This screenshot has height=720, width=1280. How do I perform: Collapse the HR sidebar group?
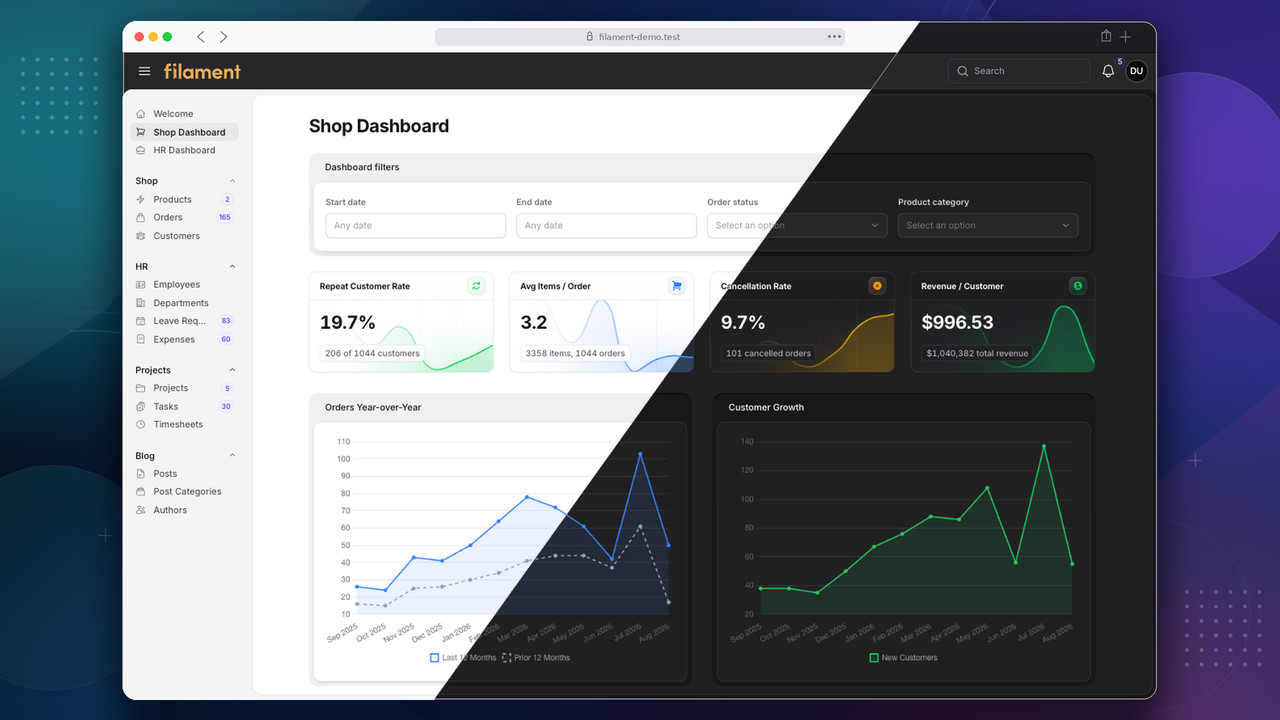click(232, 267)
